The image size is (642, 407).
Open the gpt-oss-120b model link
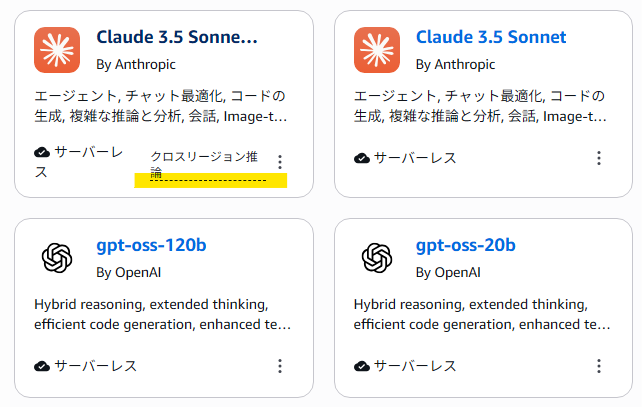pos(151,245)
